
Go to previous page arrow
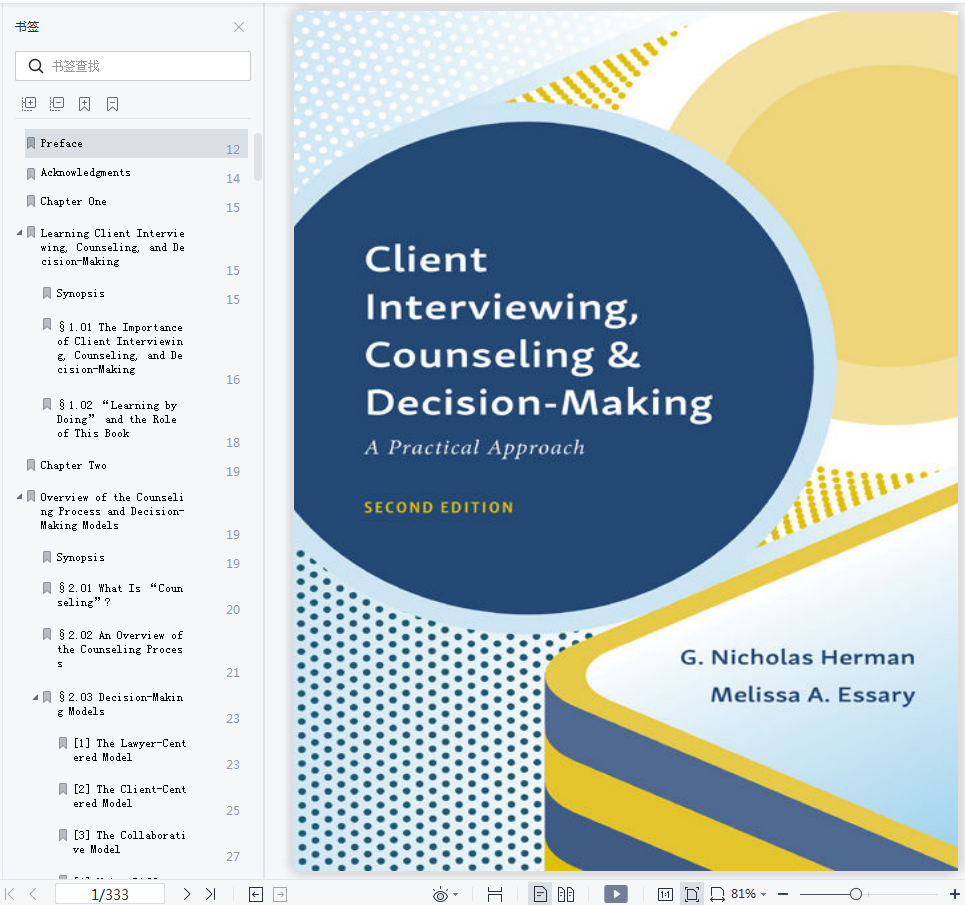pos(33,894)
